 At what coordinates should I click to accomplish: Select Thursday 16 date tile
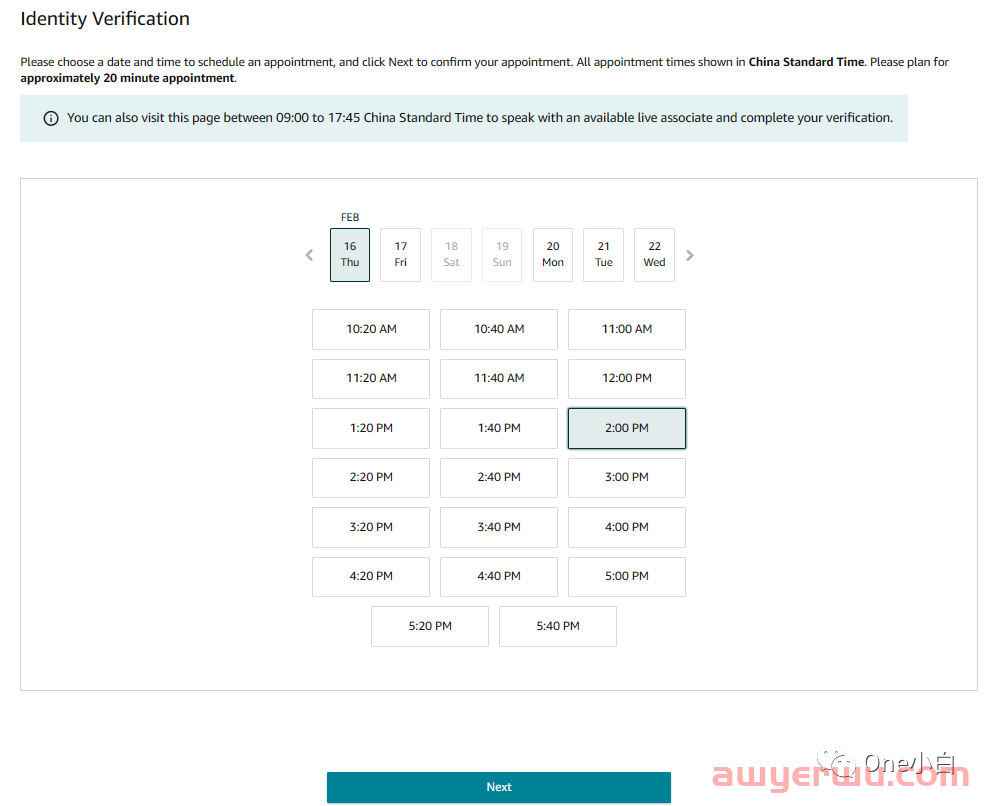click(350, 255)
